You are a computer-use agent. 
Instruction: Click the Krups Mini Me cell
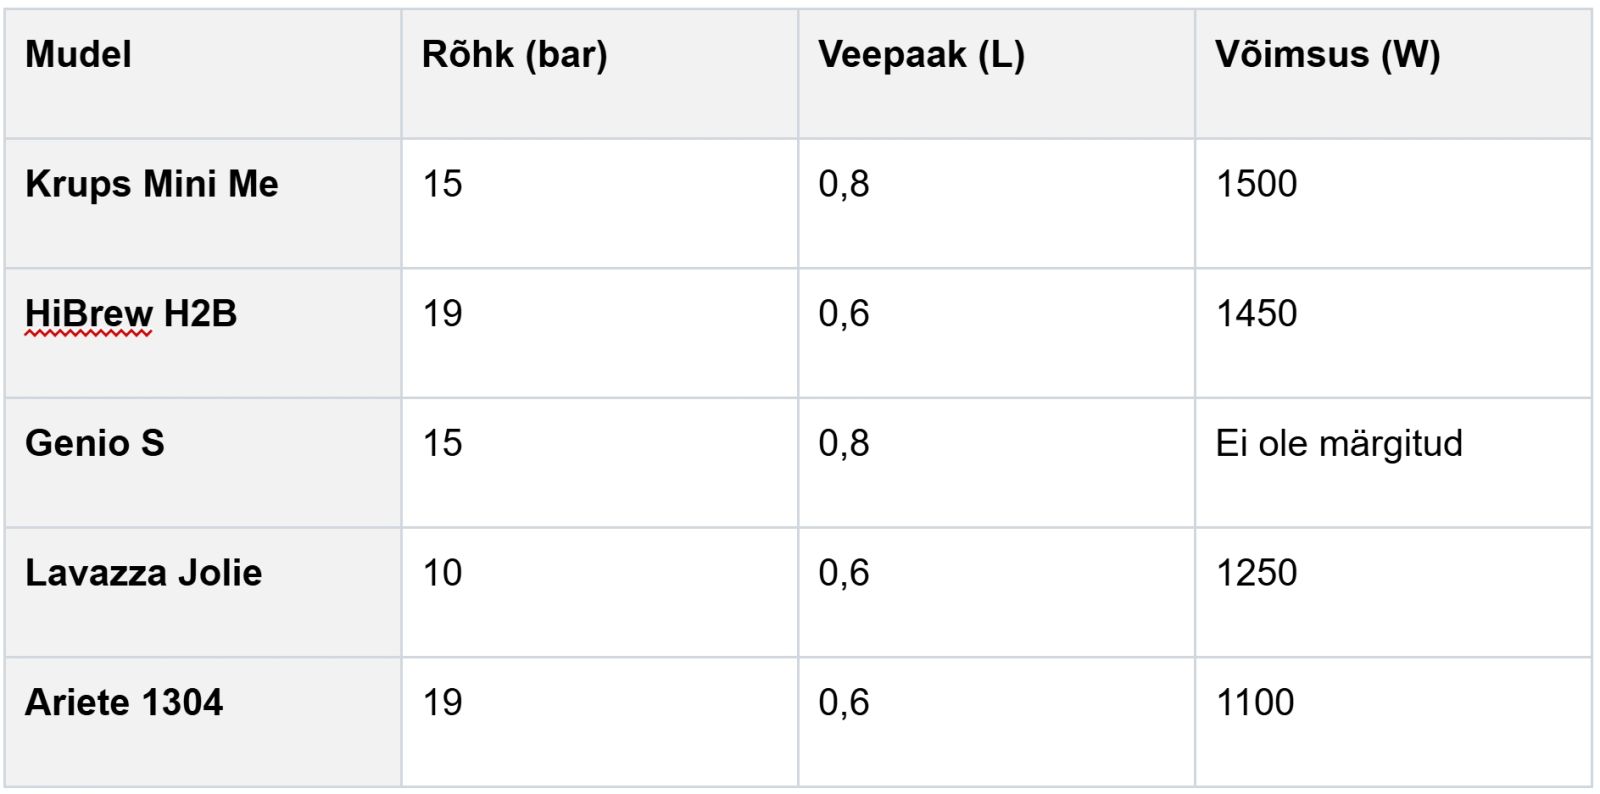point(203,203)
